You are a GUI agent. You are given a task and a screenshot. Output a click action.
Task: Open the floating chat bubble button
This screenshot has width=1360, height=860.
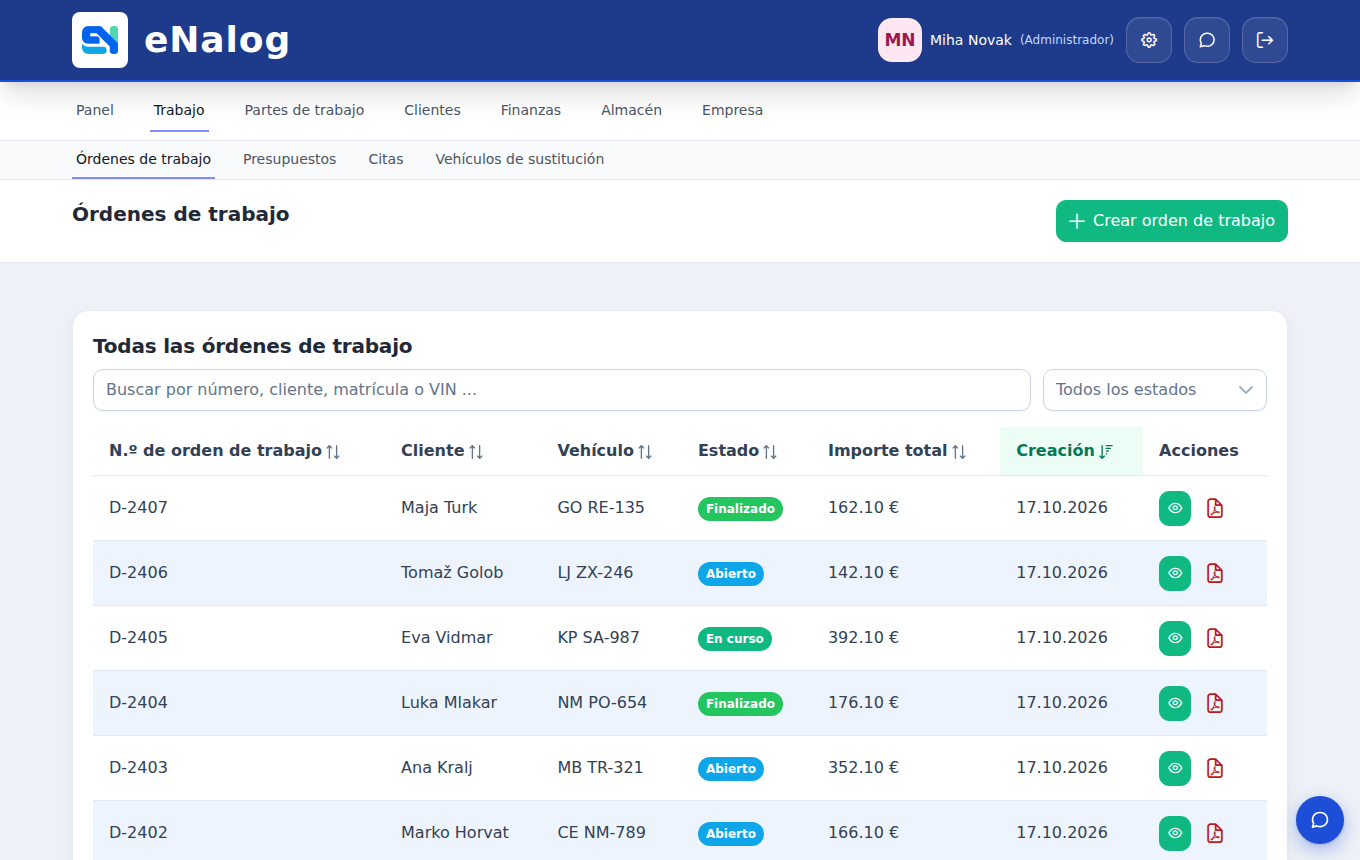(1320, 820)
